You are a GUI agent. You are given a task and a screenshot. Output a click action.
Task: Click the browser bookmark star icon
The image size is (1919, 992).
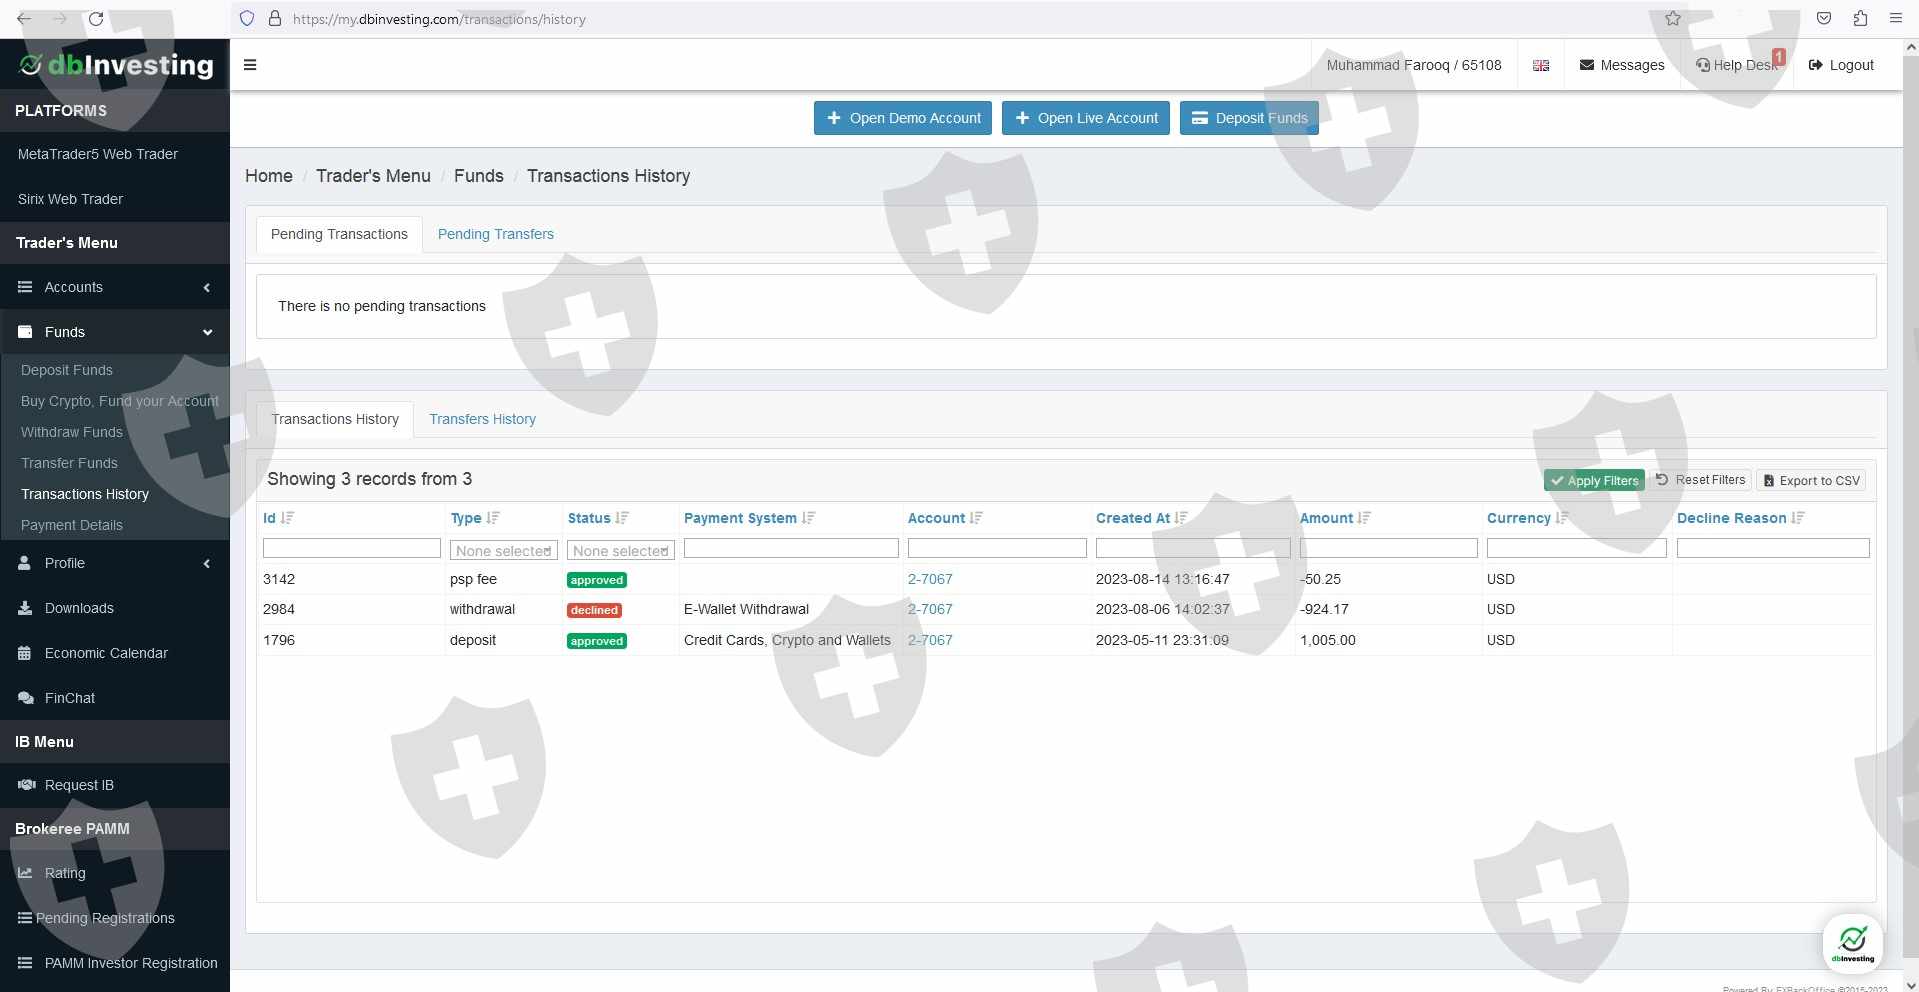(x=1673, y=19)
